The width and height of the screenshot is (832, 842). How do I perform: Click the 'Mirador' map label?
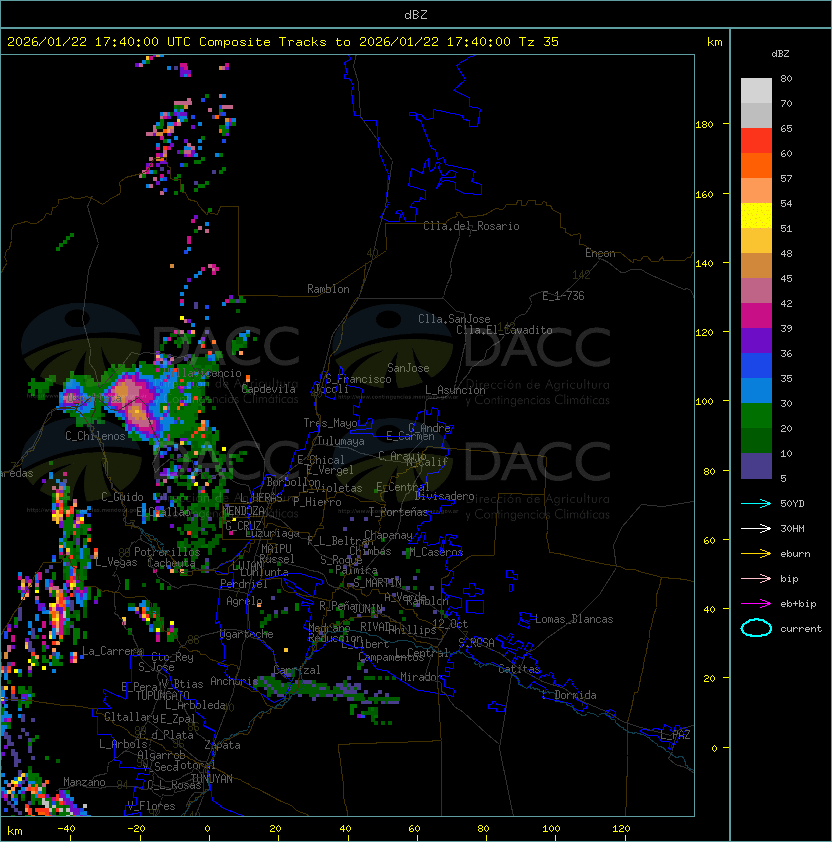[421, 677]
